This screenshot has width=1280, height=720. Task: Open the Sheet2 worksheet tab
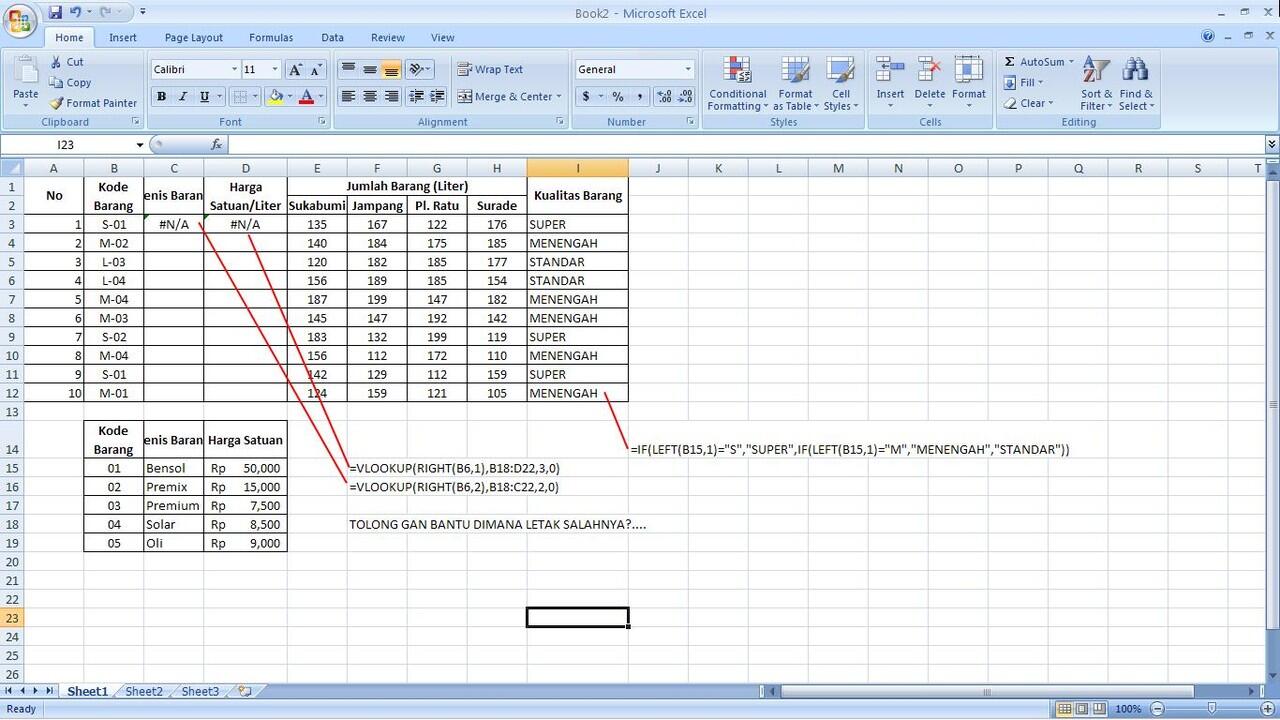144,691
